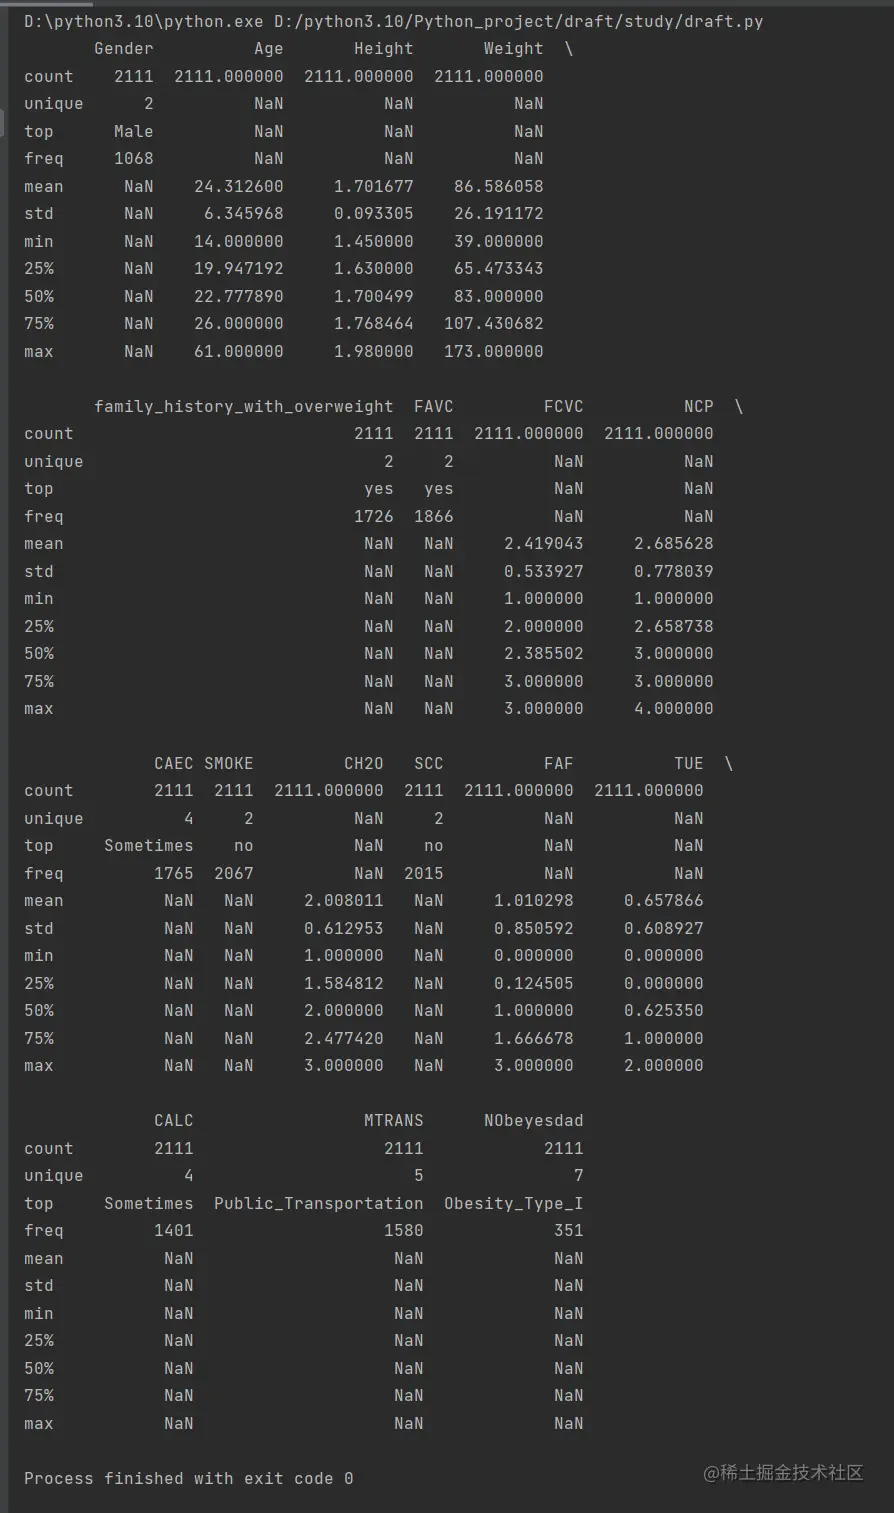Click the Obesity_Type_I value text

tap(513, 1203)
